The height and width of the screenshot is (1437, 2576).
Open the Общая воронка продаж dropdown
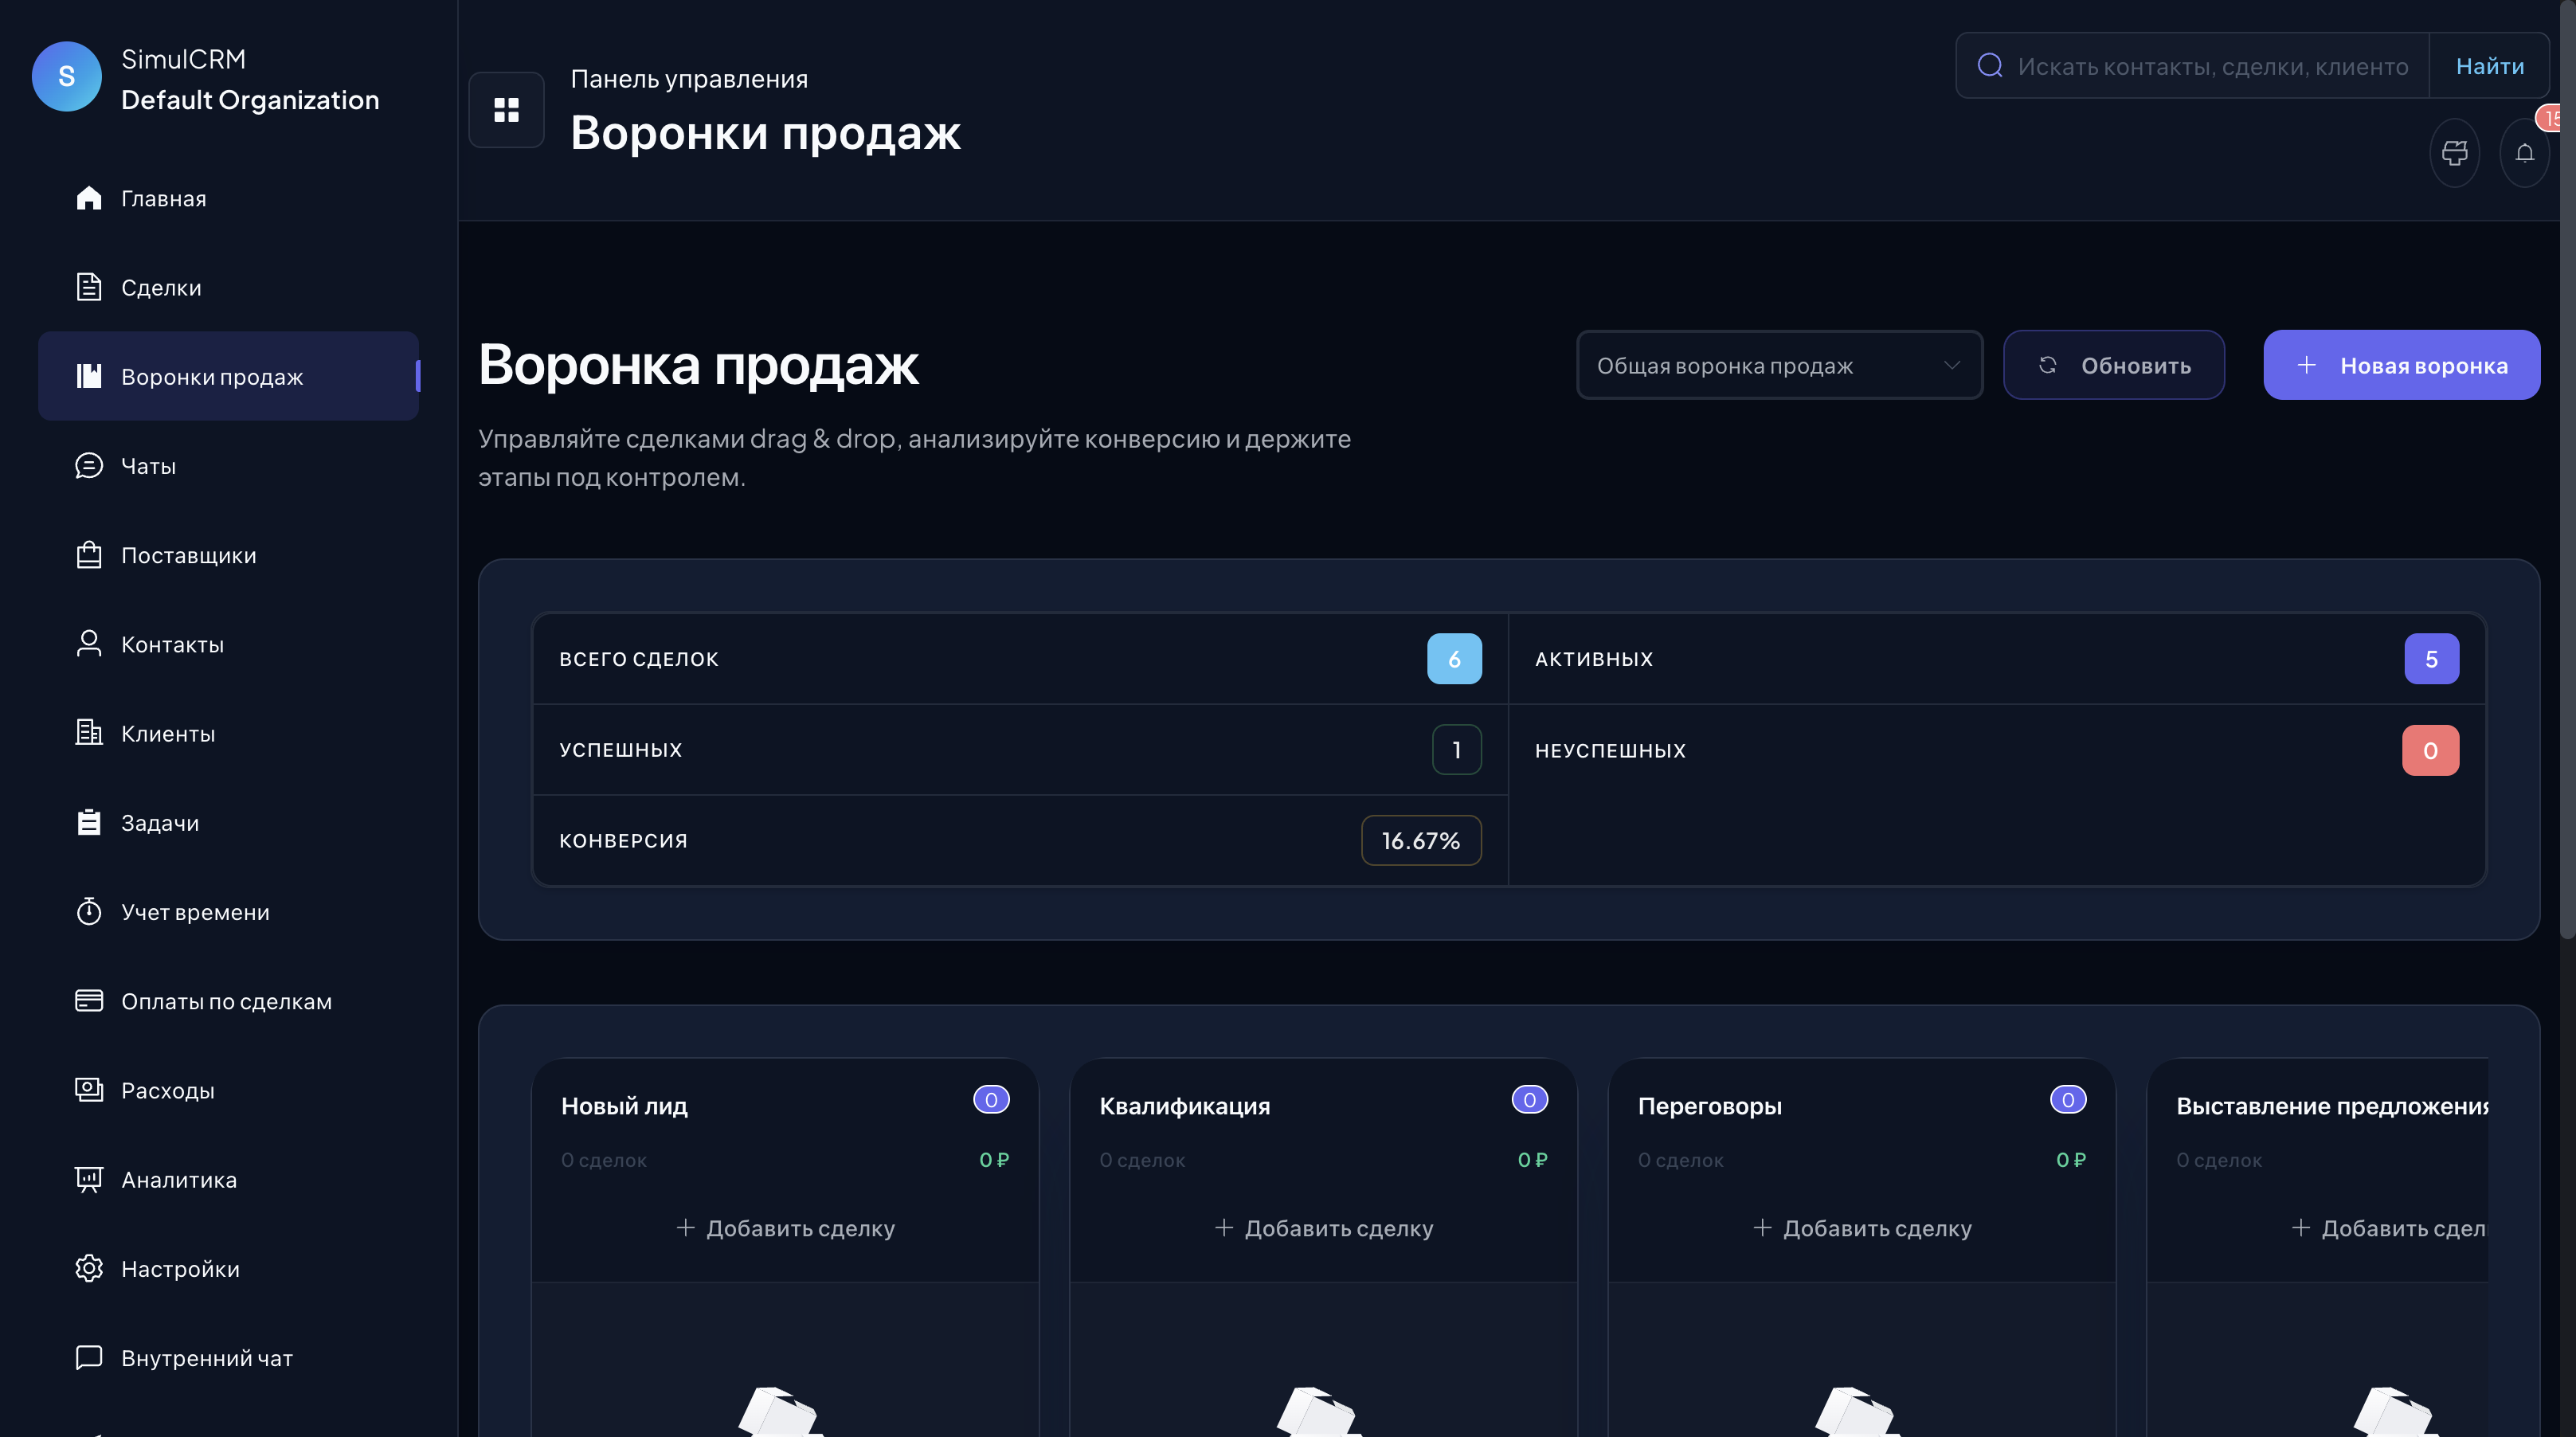click(1779, 365)
